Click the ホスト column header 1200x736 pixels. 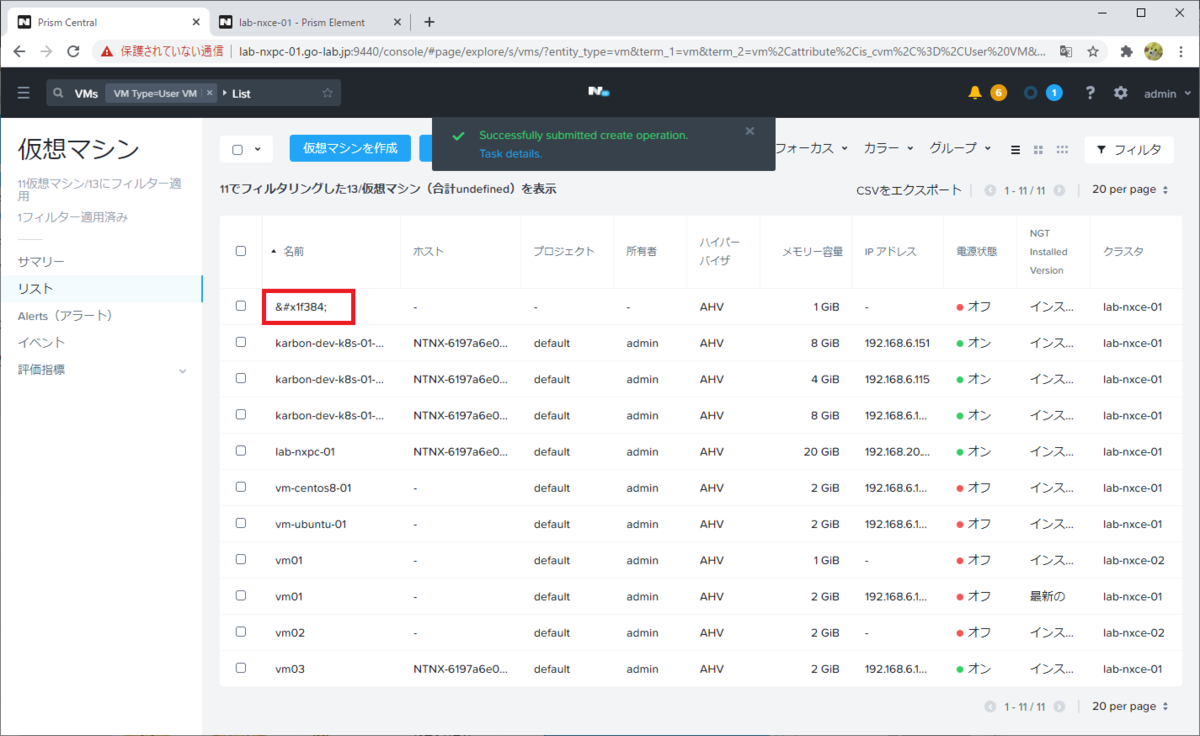click(428, 252)
